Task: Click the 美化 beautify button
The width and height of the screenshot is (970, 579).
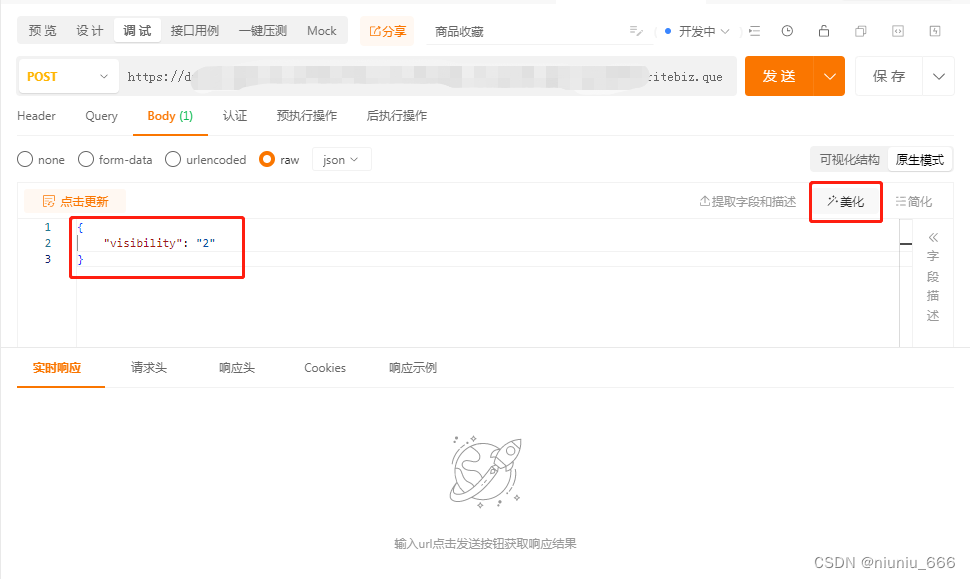Action: pyautogui.click(x=846, y=202)
